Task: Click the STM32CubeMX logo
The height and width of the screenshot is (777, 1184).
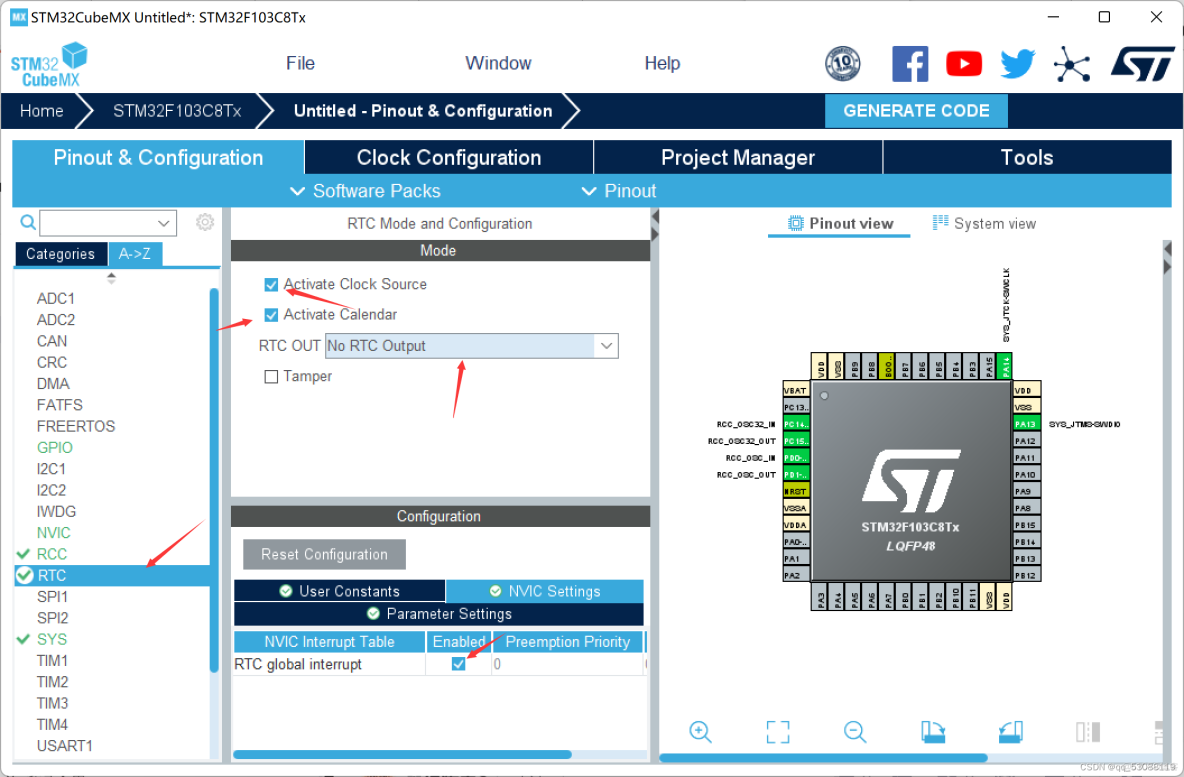Action: tap(49, 65)
